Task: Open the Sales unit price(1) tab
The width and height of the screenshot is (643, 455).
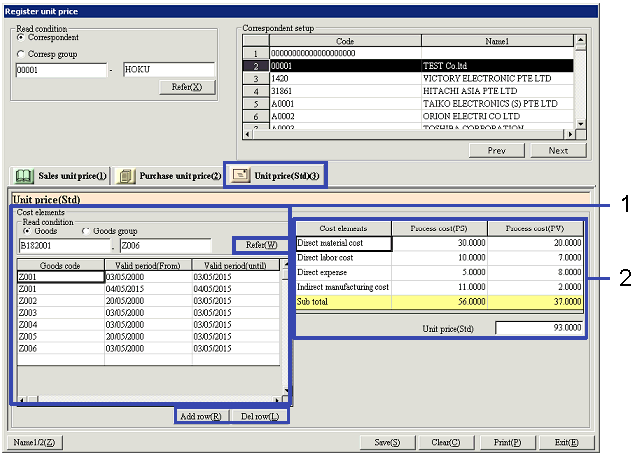Action: pos(60,175)
